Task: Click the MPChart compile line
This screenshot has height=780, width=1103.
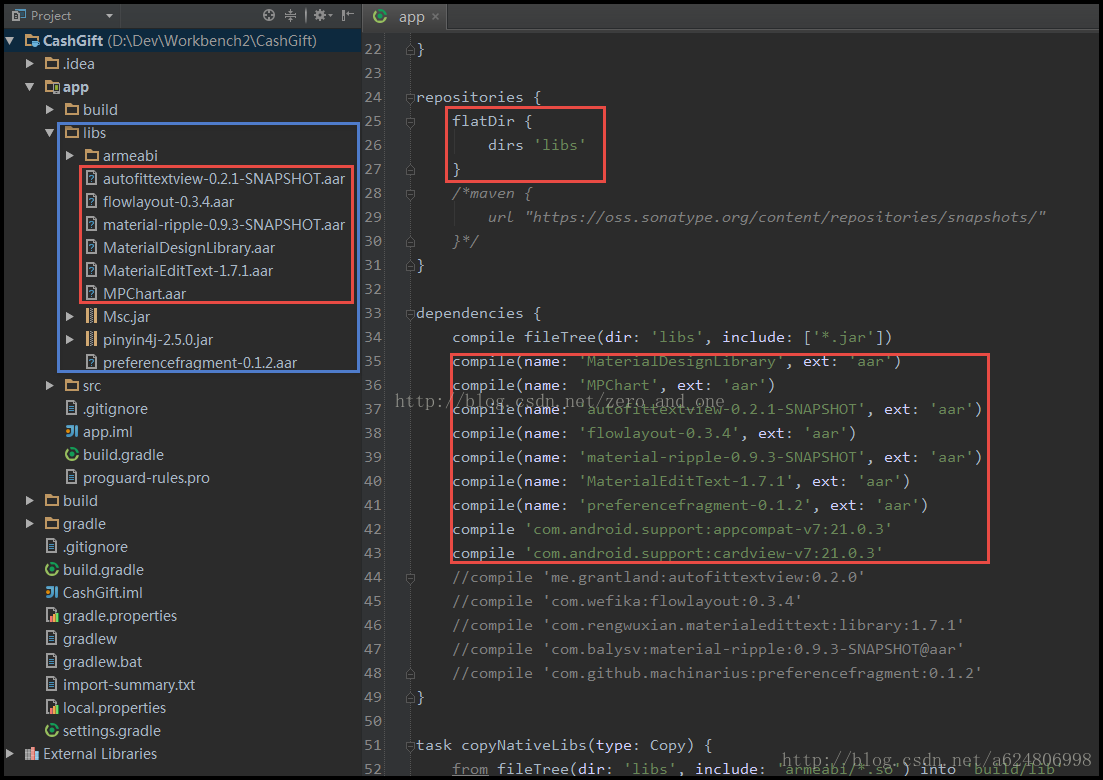Action: 613,385
